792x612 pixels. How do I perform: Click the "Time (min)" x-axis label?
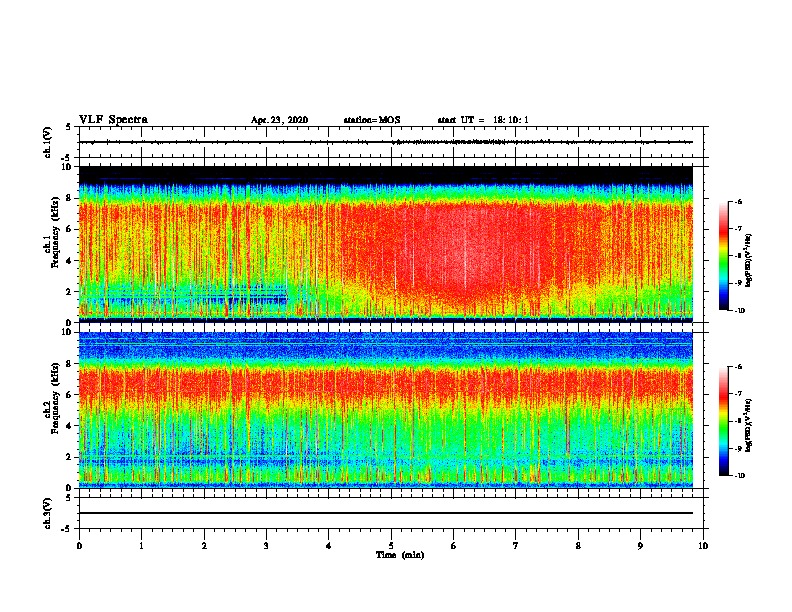pyautogui.click(x=400, y=555)
